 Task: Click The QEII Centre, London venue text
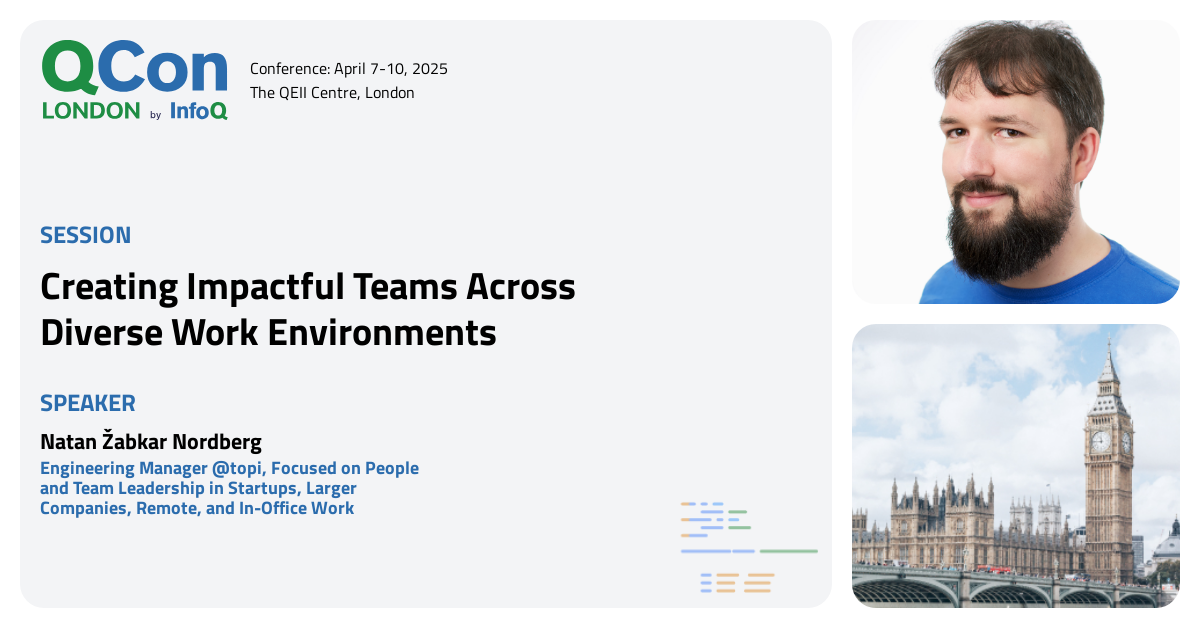[332, 92]
